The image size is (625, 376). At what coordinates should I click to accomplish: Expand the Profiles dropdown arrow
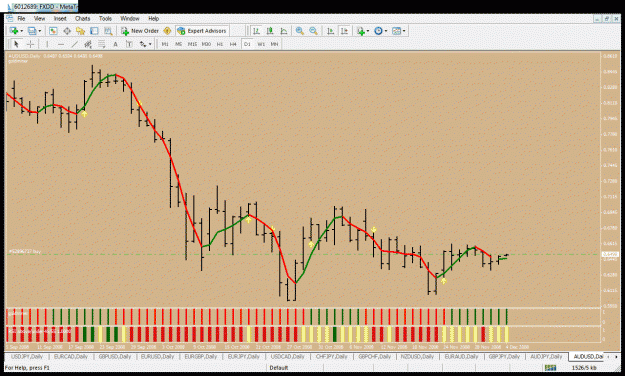(x=39, y=31)
